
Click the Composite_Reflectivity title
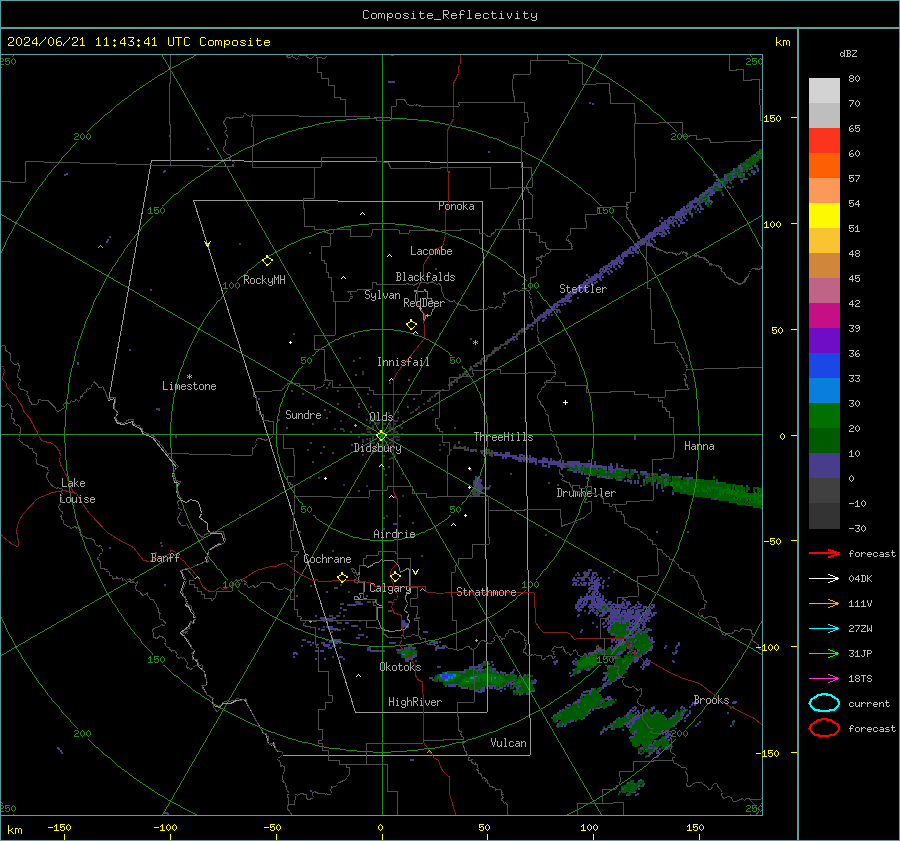point(450,15)
